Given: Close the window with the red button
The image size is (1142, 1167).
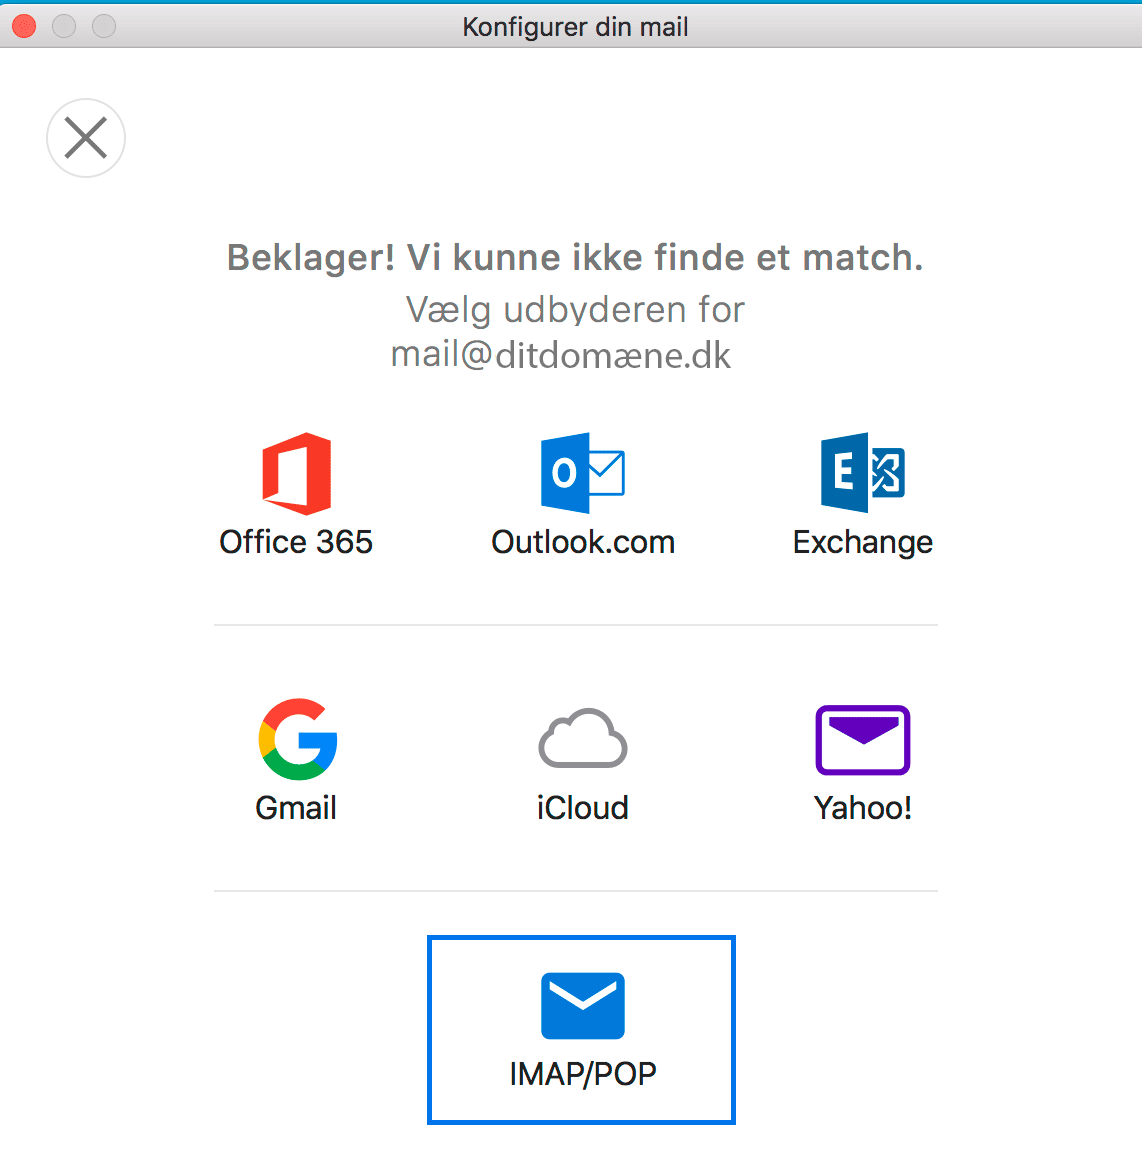Looking at the screenshot, I should pos(24,26).
